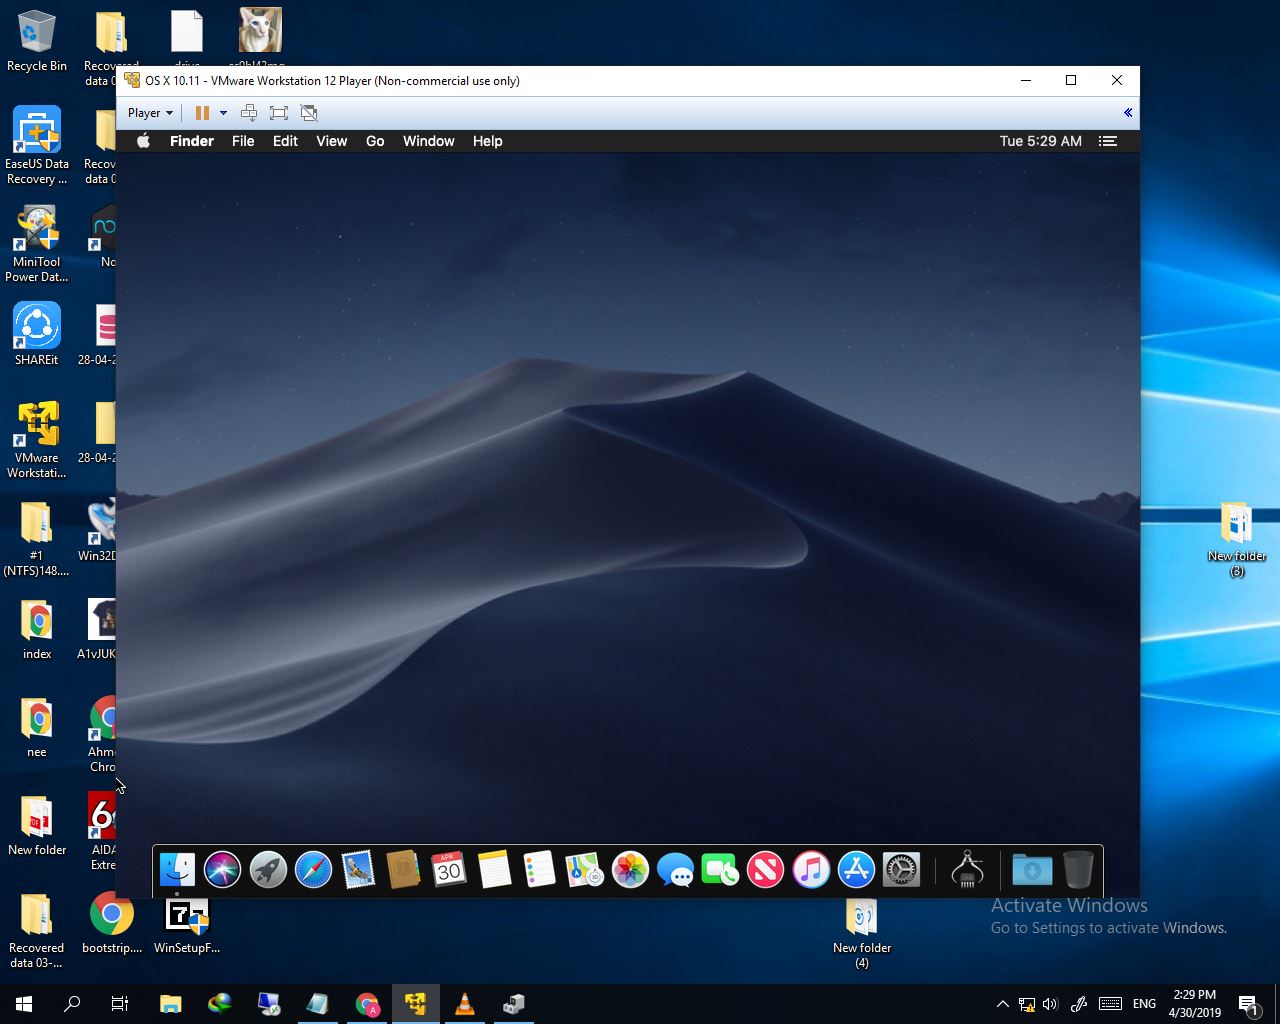Open Messages speech bubble in dock
This screenshot has width=1280, height=1024.
point(676,870)
